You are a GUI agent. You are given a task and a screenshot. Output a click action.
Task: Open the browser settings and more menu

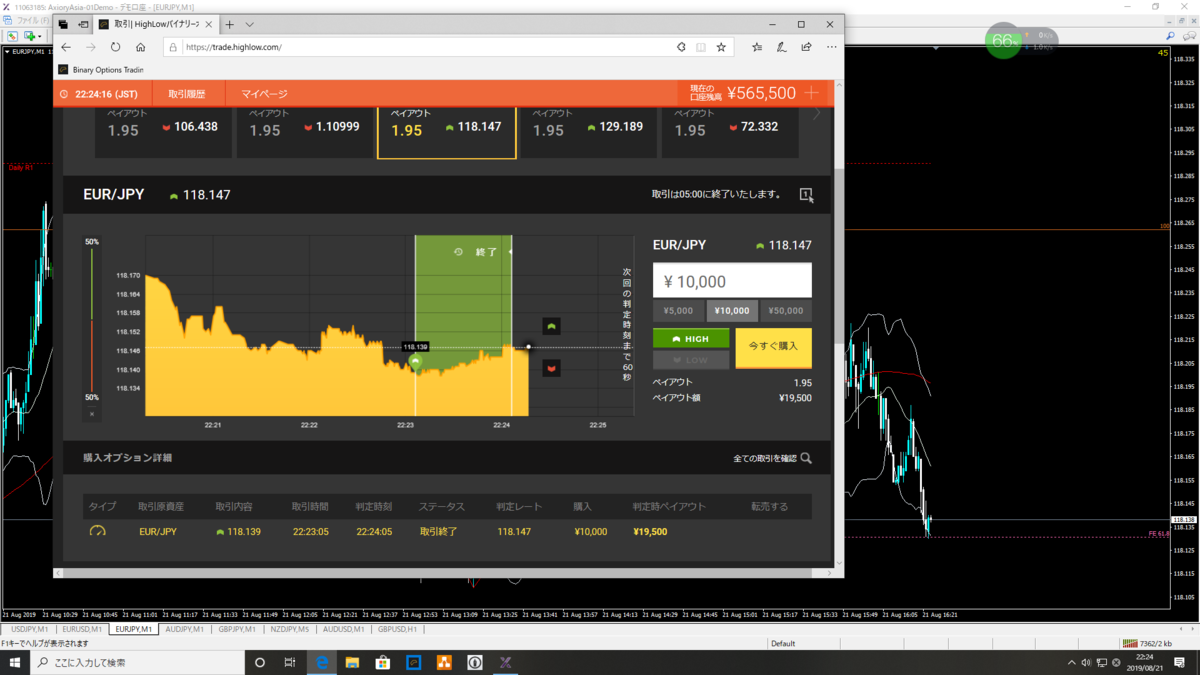(x=831, y=47)
